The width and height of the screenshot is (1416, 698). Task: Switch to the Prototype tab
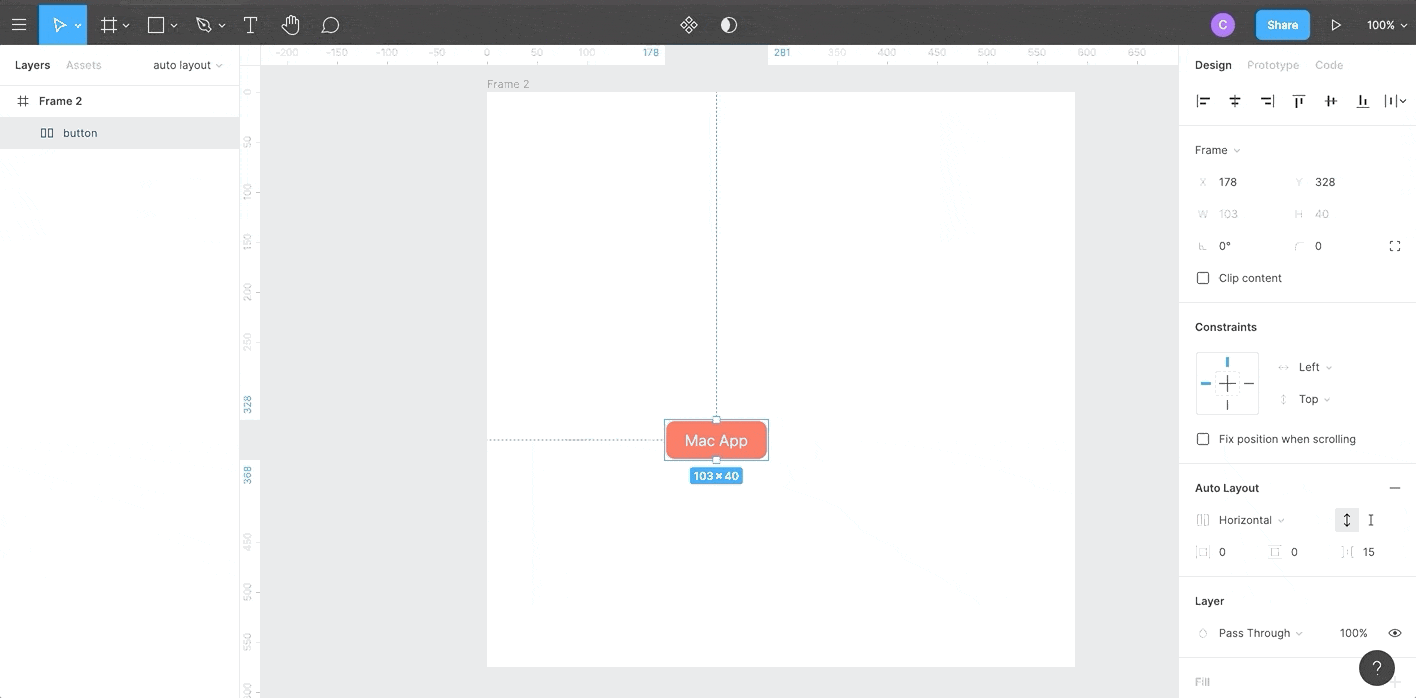click(x=1273, y=65)
